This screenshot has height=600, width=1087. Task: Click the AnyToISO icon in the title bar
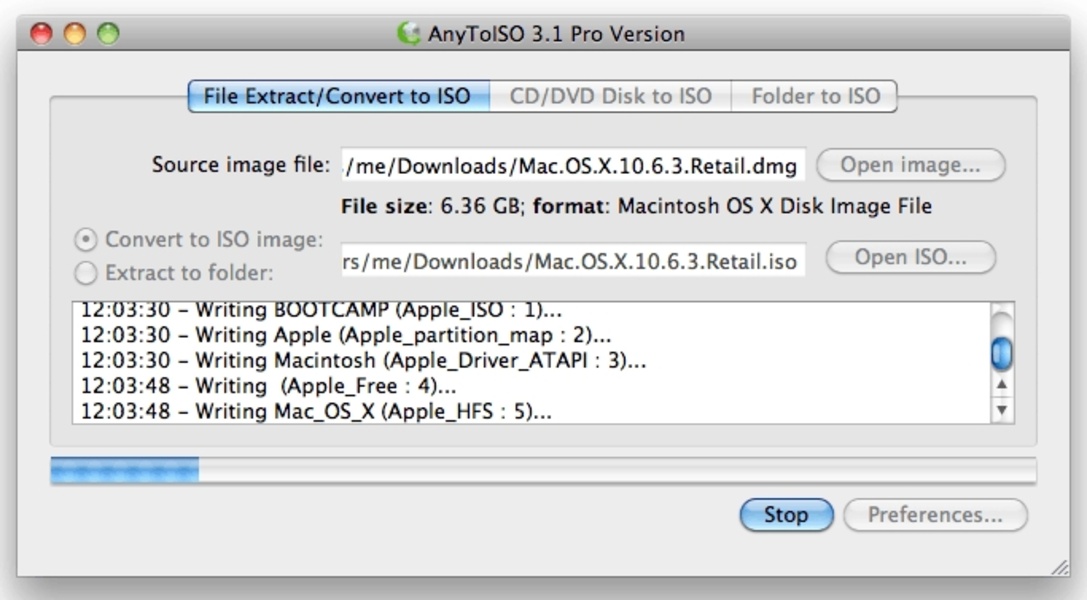pyautogui.click(x=408, y=33)
